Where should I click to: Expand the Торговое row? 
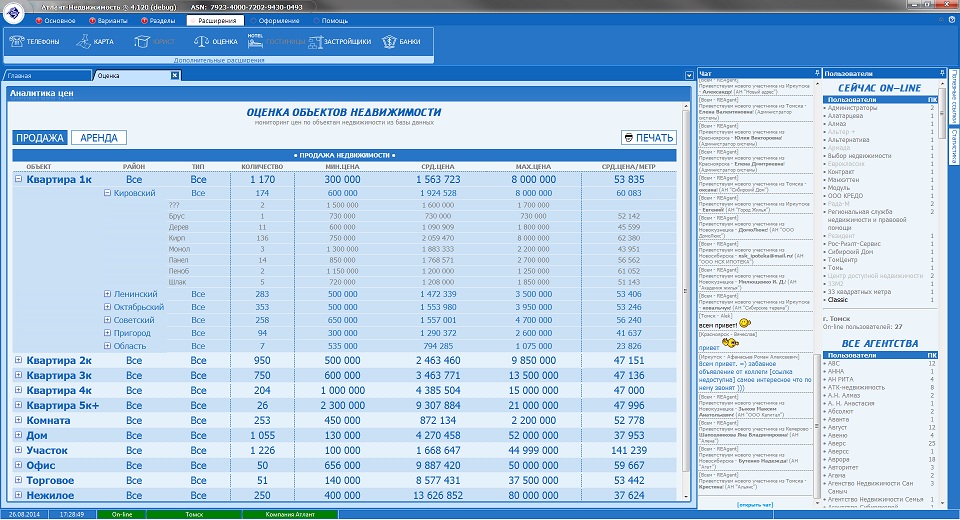click(x=18, y=480)
